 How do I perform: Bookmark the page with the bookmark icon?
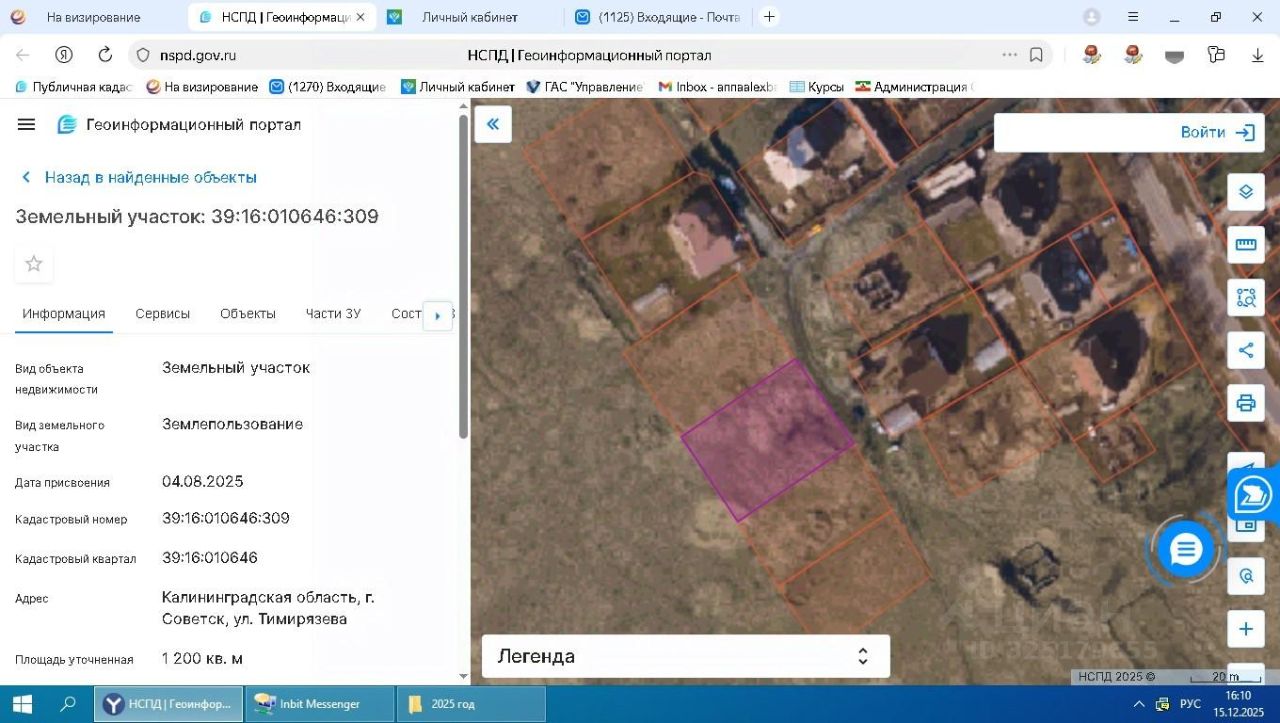pos(1037,55)
